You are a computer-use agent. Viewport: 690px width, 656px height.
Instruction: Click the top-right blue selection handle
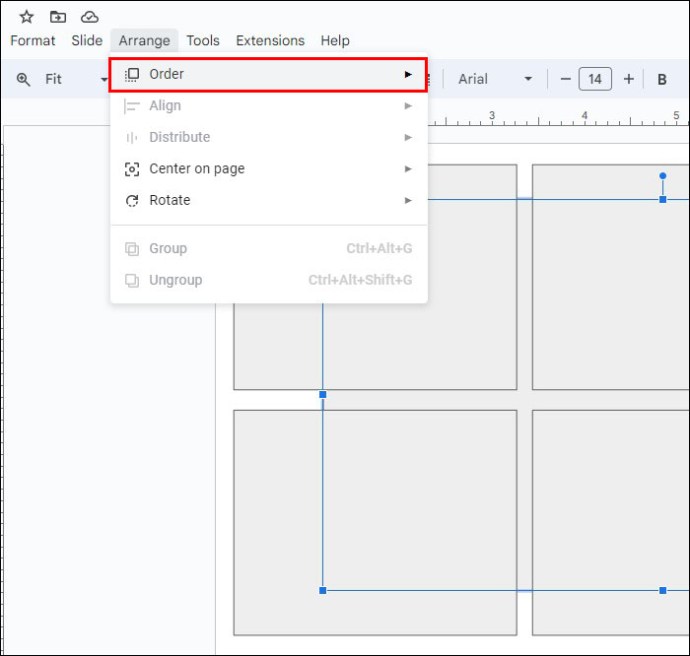pyautogui.click(x=663, y=199)
